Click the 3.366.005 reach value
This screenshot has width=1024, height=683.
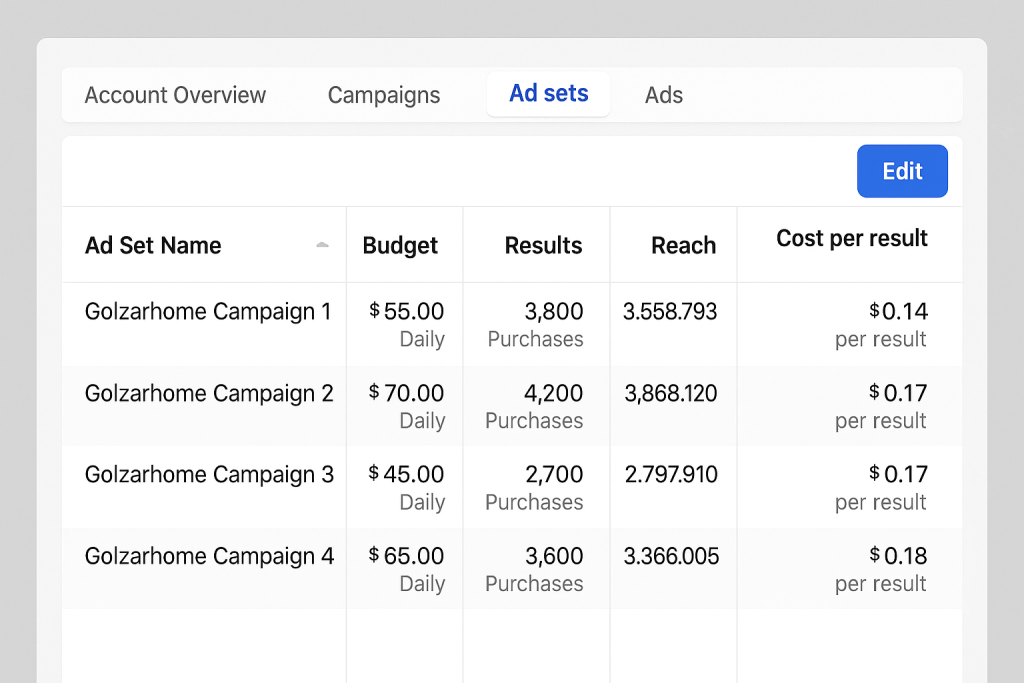click(x=671, y=556)
